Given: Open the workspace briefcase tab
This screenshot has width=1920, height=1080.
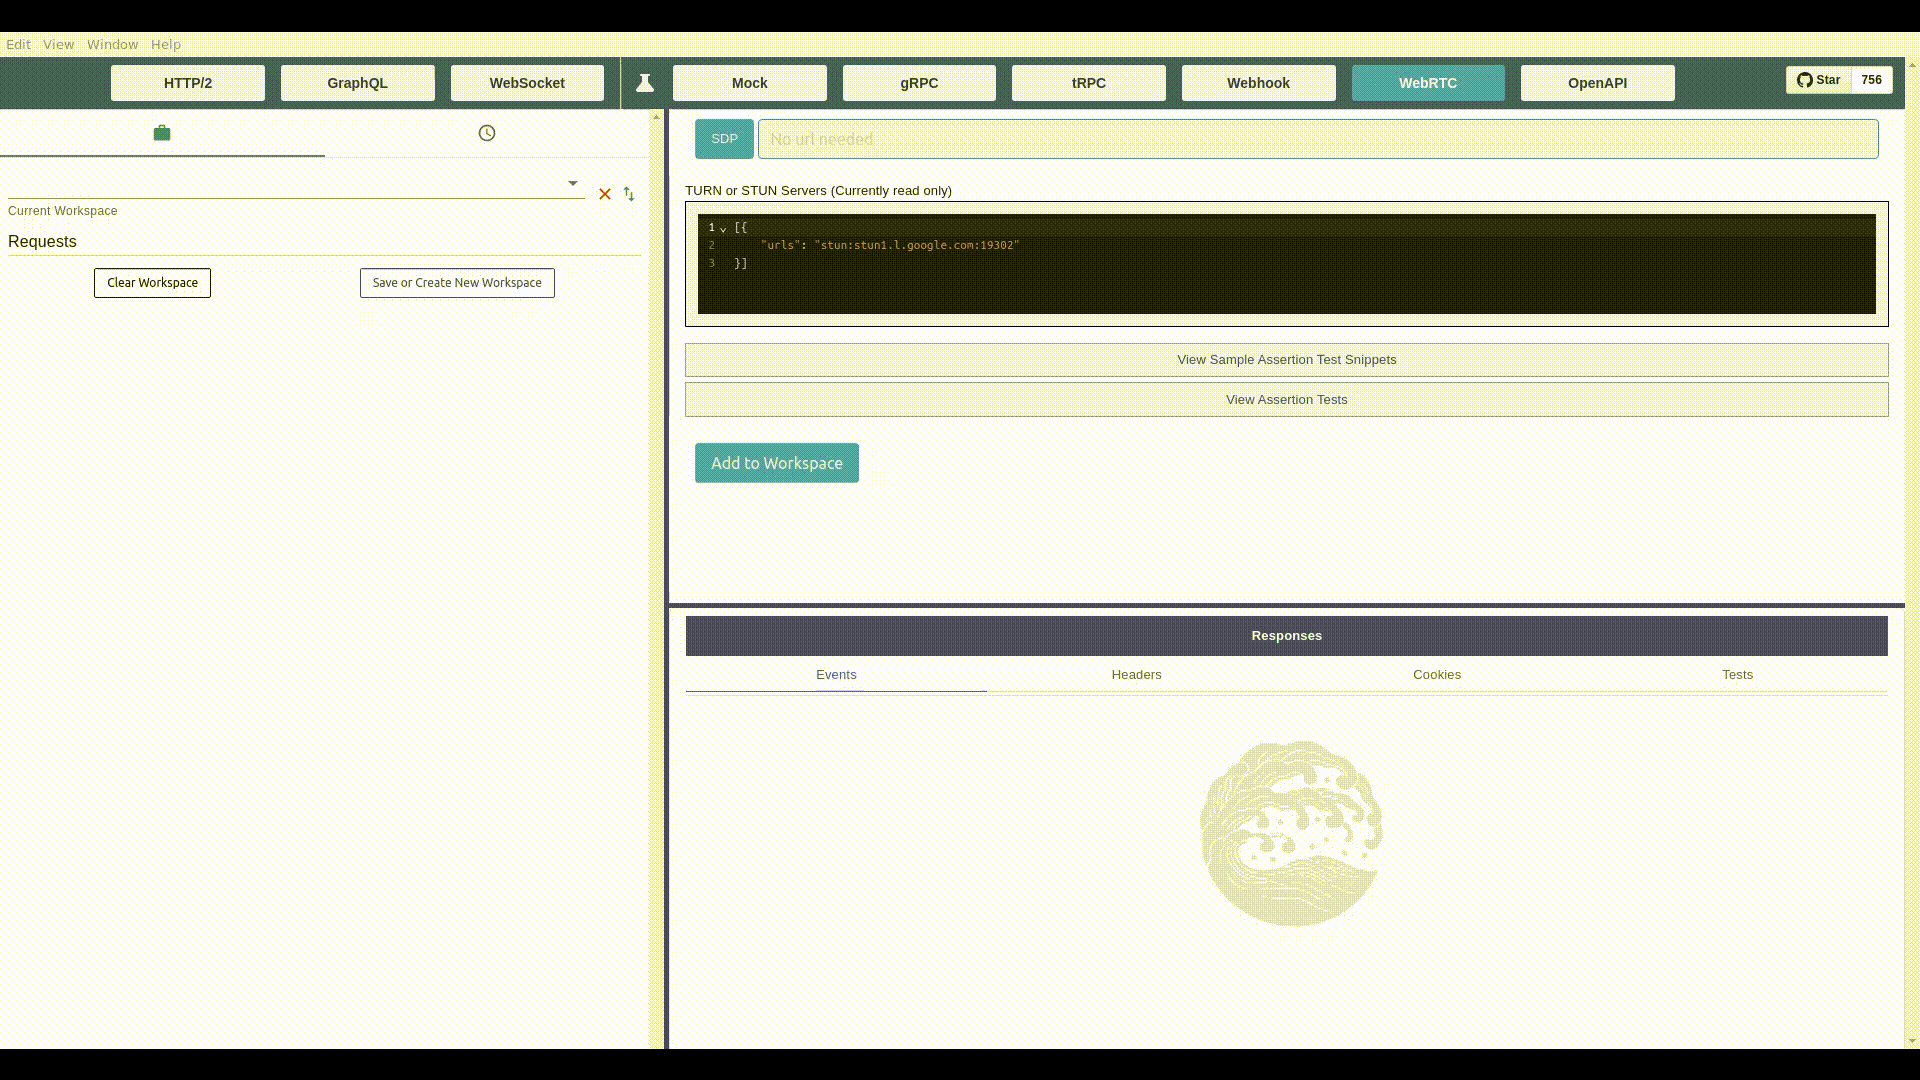Looking at the screenshot, I should [162, 133].
